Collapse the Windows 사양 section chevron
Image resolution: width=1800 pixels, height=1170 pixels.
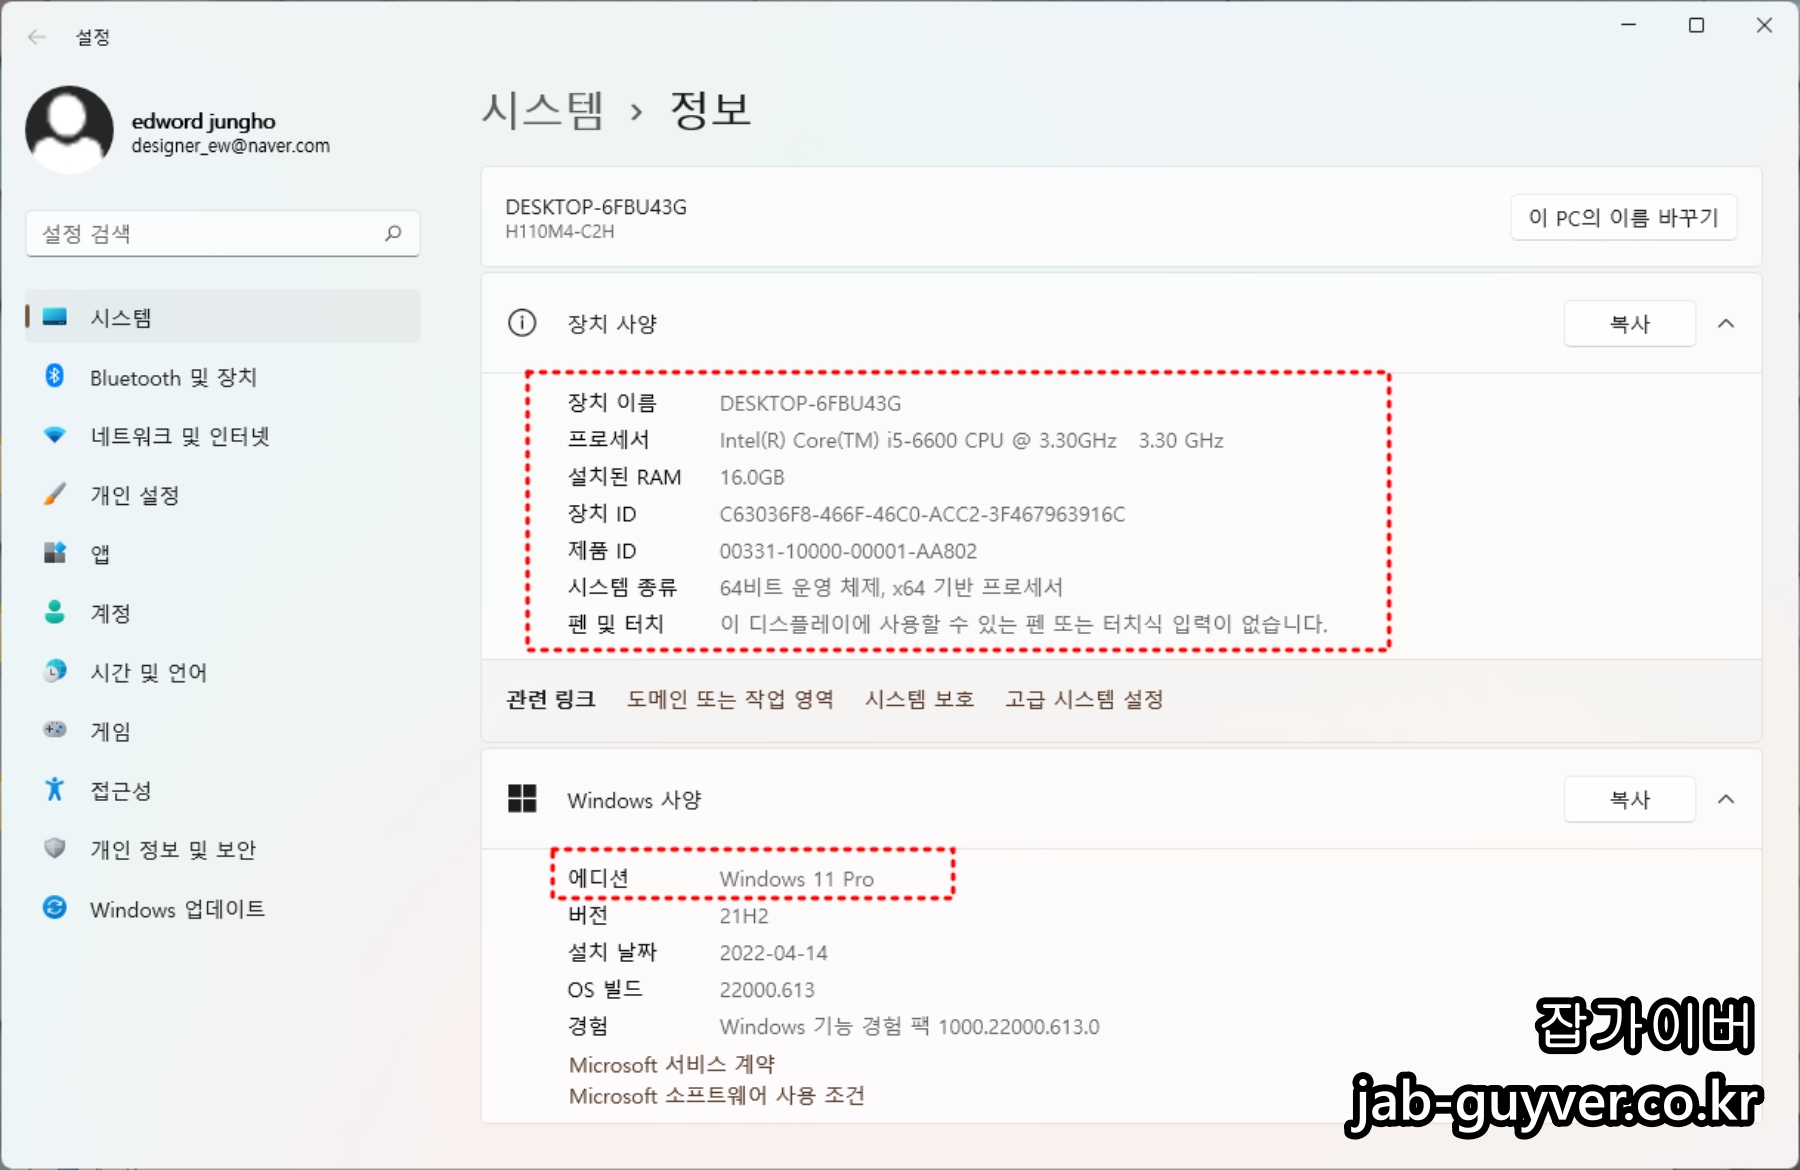tap(1726, 799)
